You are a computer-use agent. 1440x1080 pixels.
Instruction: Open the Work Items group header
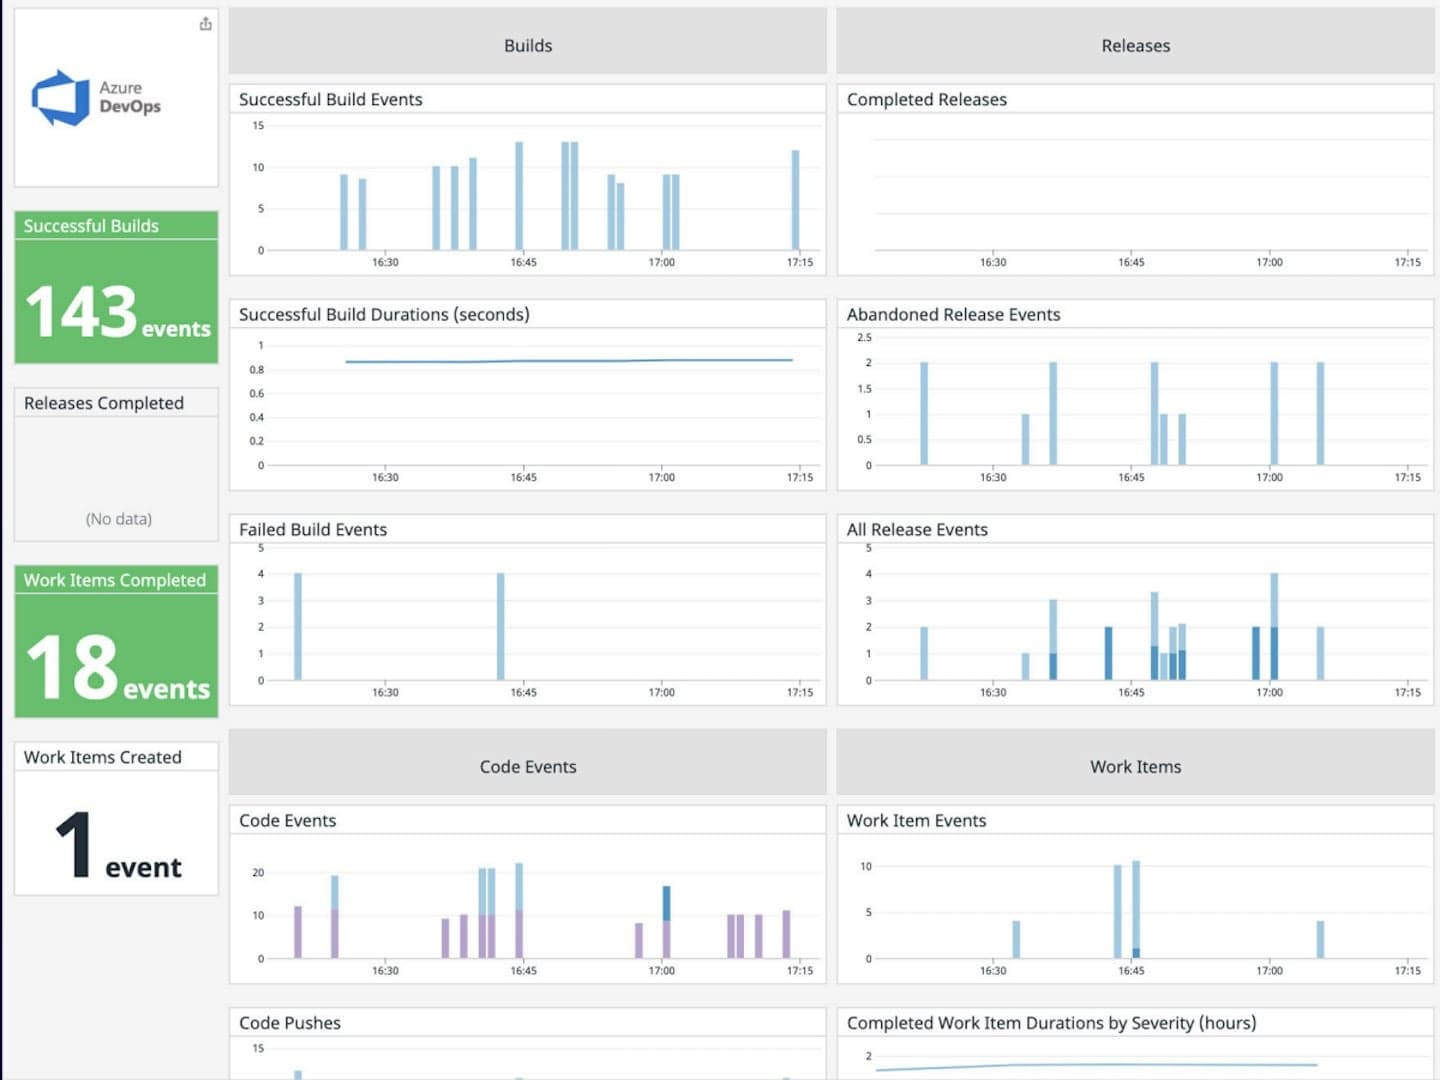pos(1135,766)
